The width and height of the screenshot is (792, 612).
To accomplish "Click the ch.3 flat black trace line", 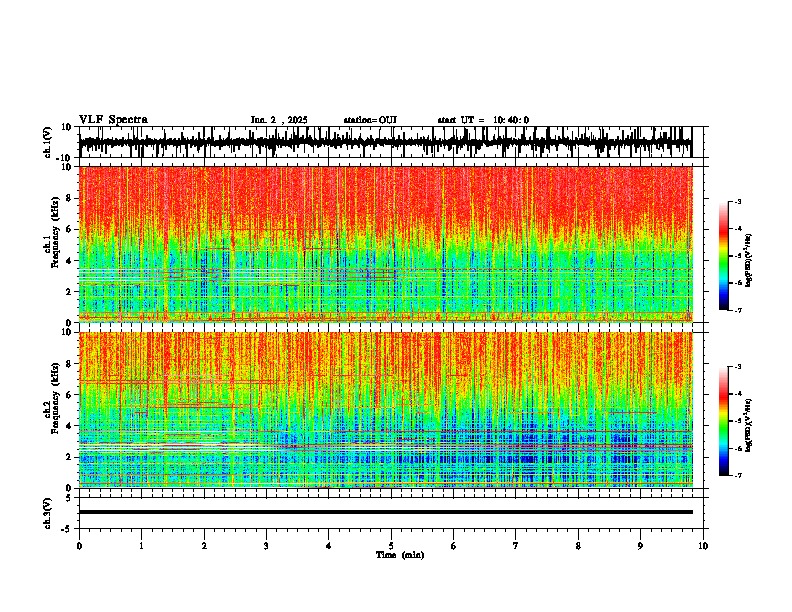I will point(385,512).
